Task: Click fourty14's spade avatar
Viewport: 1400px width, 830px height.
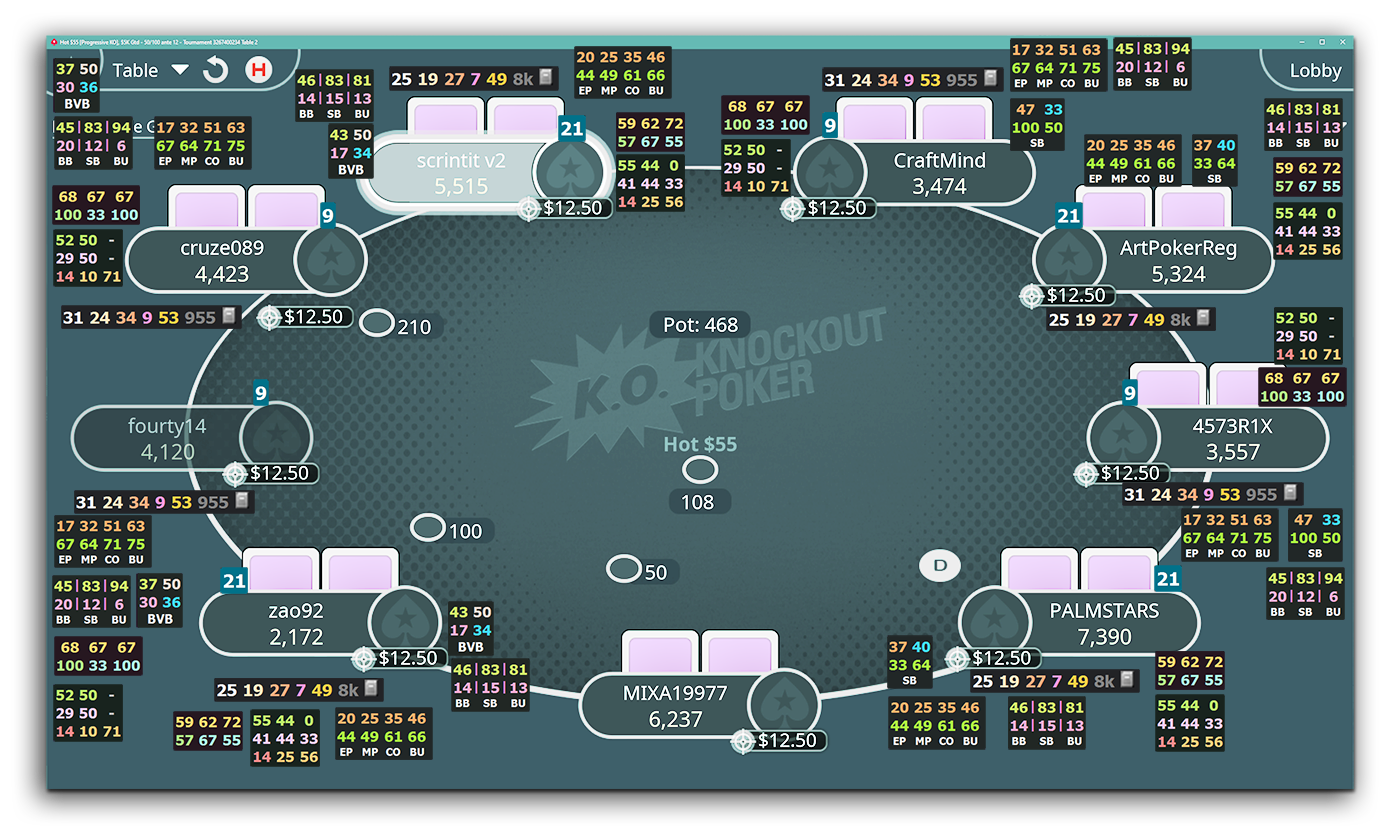Action: click(276, 437)
